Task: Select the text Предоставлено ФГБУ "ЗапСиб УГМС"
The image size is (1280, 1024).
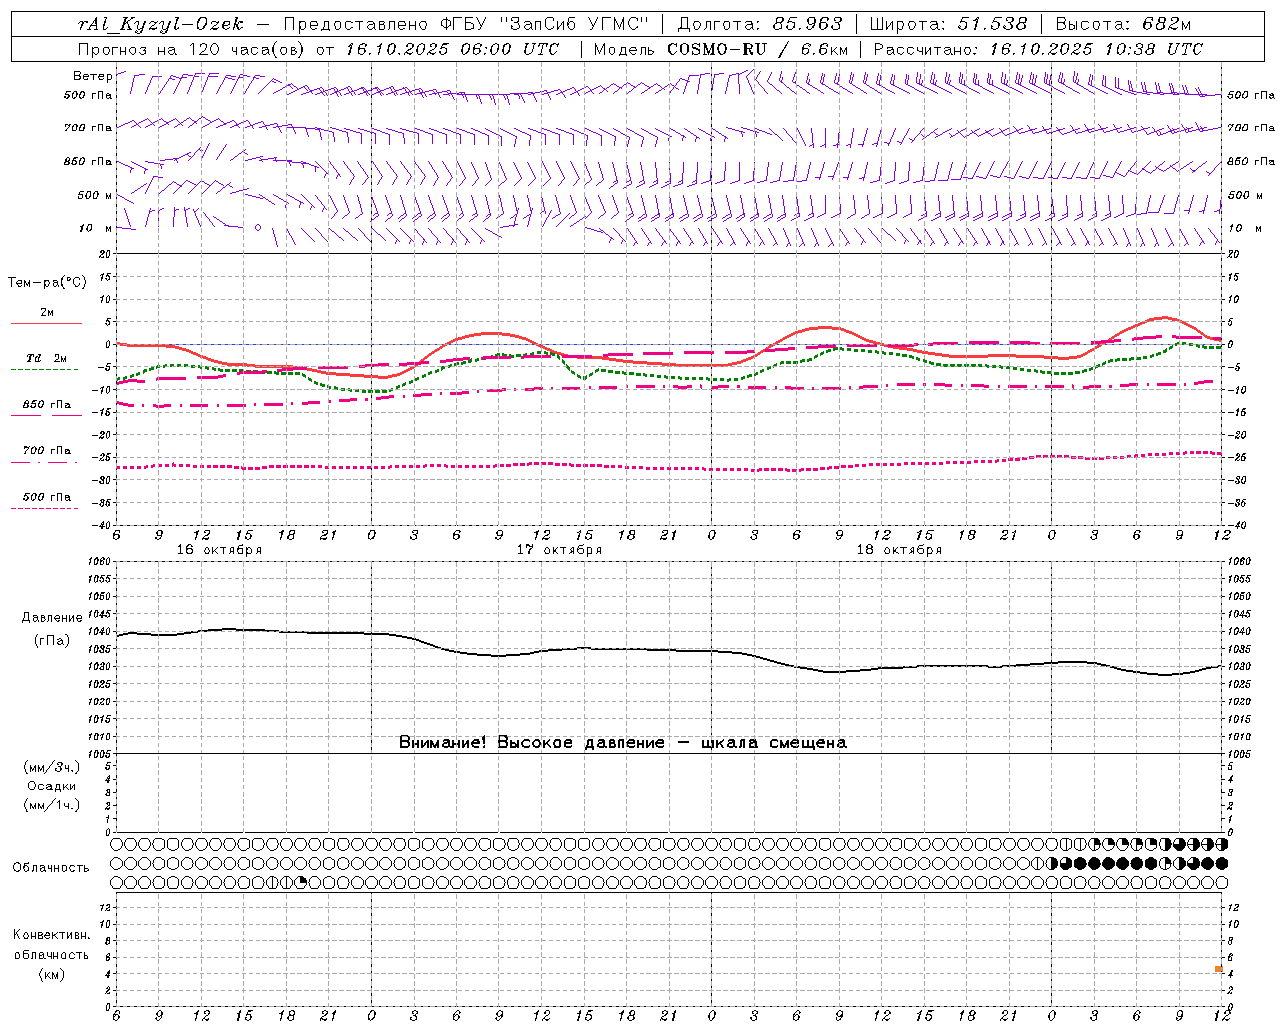Action: point(466,25)
